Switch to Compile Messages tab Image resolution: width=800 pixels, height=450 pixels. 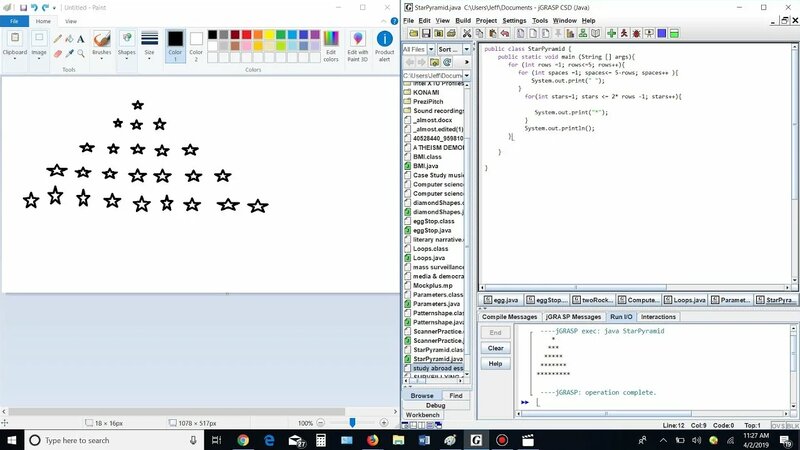tap(509, 317)
